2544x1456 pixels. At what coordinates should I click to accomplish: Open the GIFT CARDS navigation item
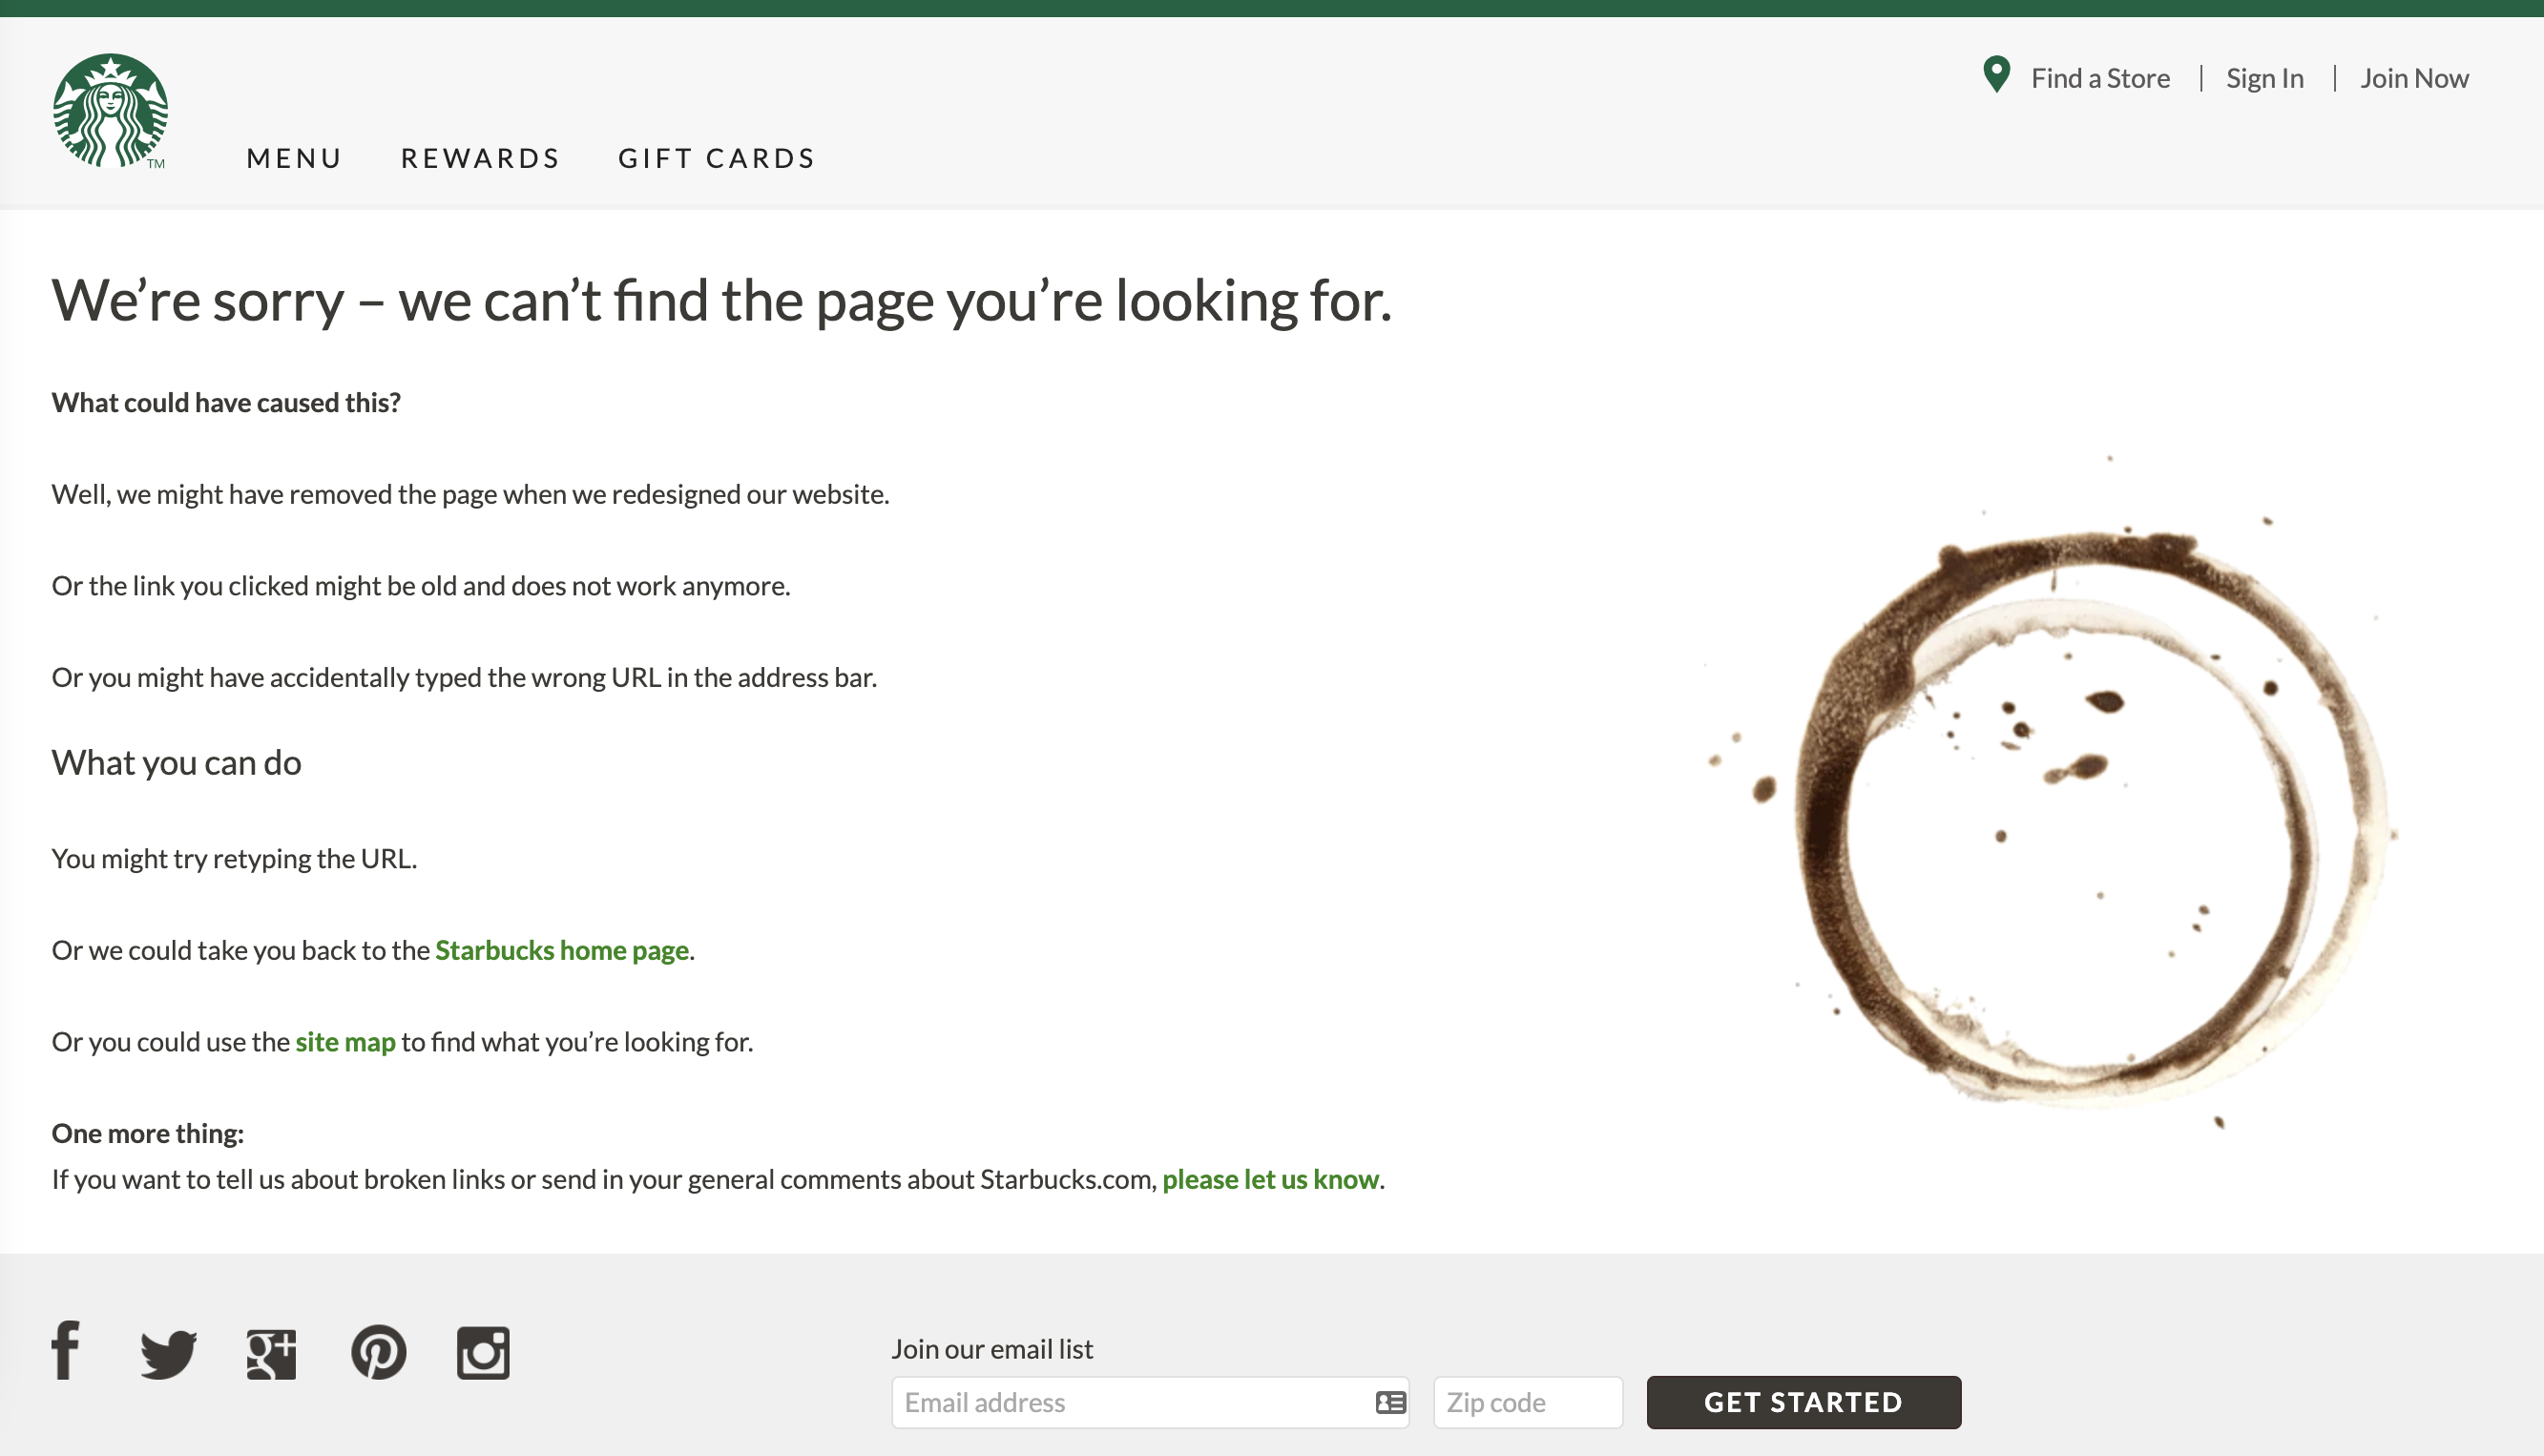coord(717,158)
